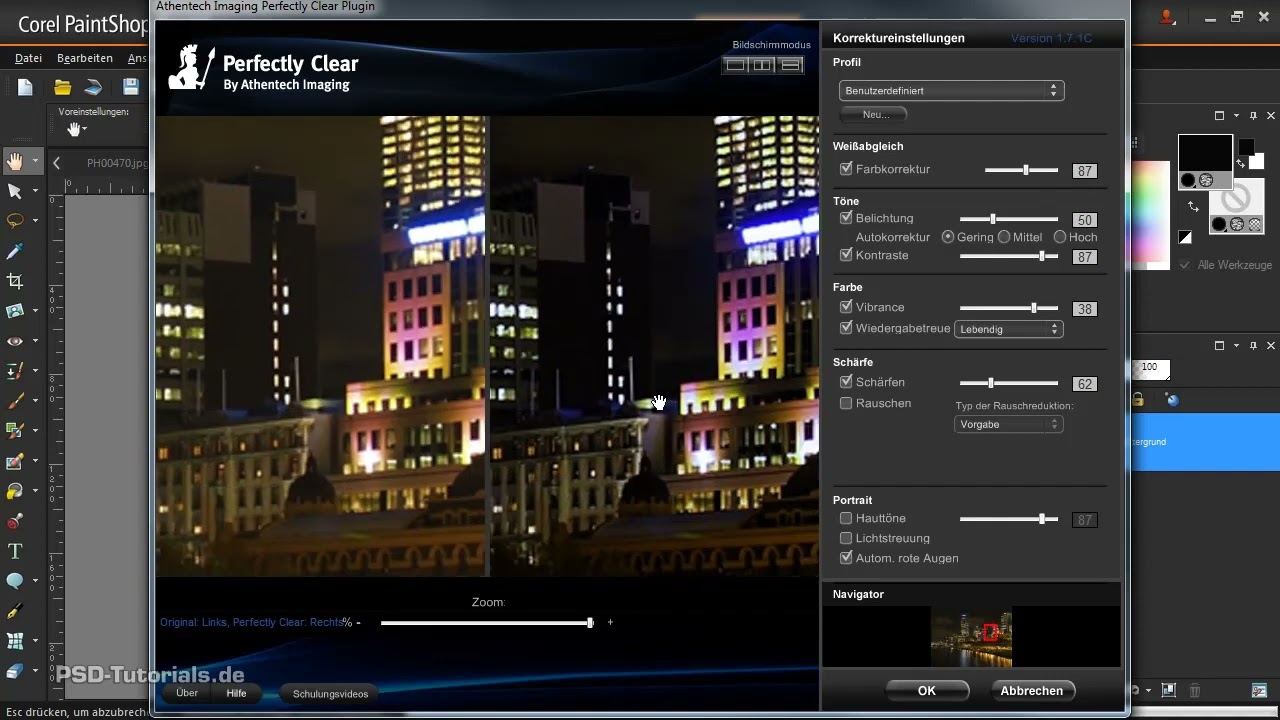This screenshot has height=720, width=1280.
Task: Select the Pan hand tool
Action: coord(15,161)
